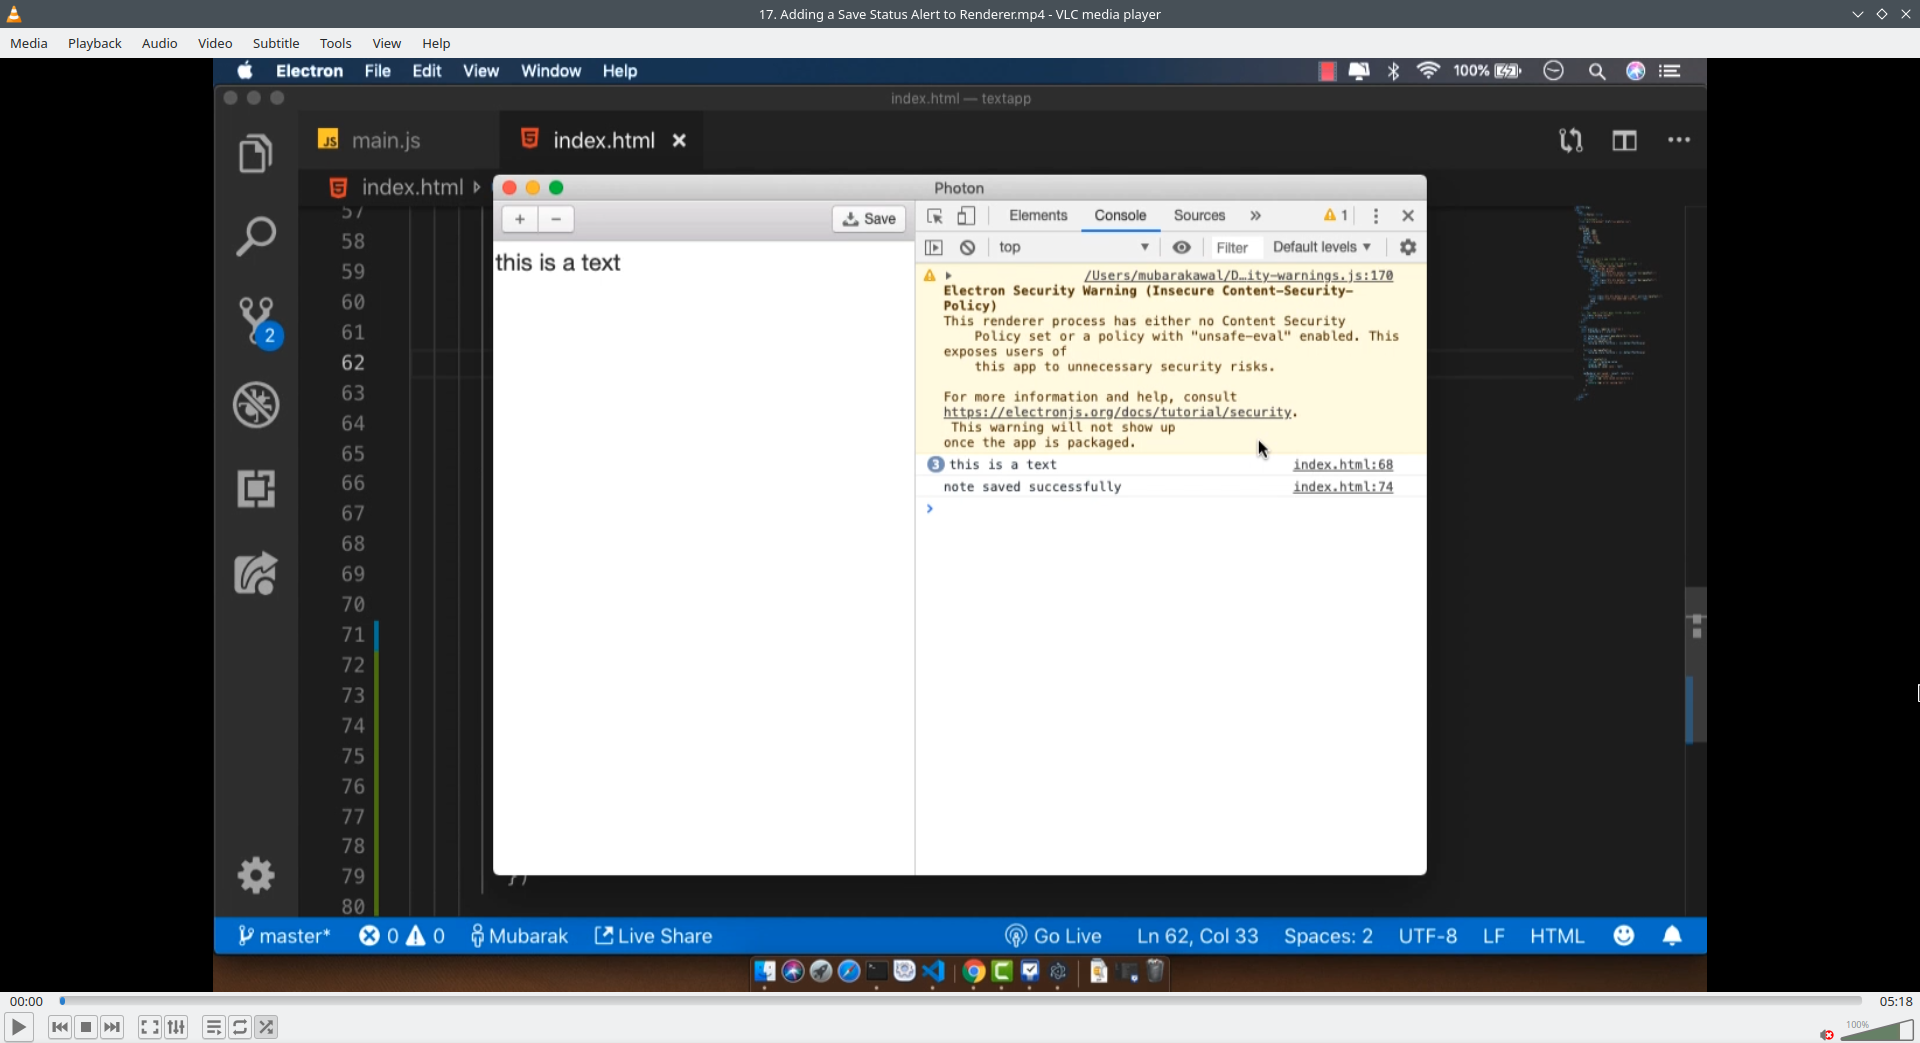Expand the index.html breadcrumb chevron

477,187
